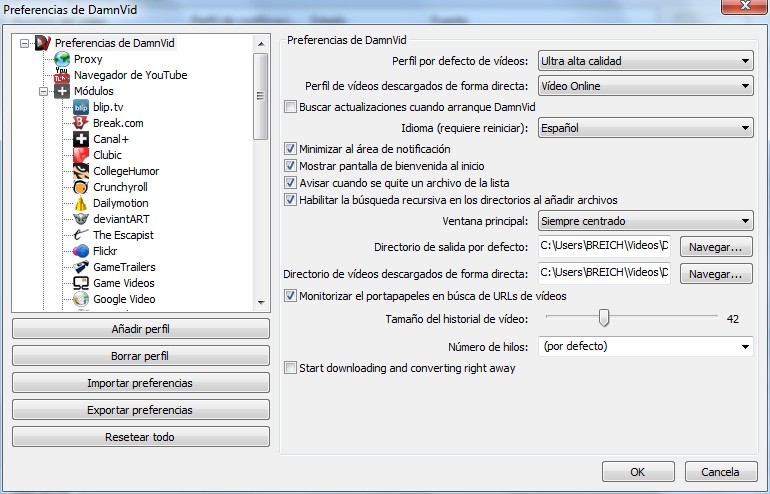Click OK to save preferences
The image size is (770, 494).
pyautogui.click(x=638, y=472)
